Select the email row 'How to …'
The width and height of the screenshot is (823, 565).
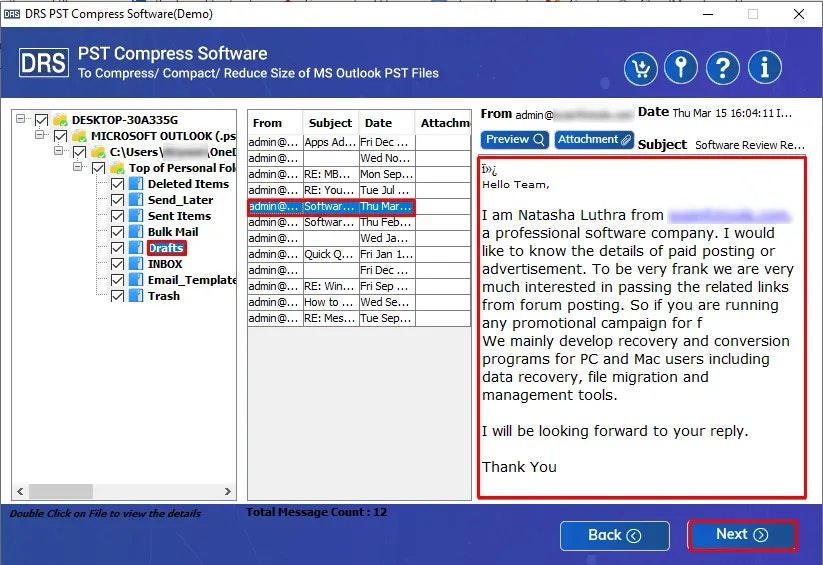point(359,302)
